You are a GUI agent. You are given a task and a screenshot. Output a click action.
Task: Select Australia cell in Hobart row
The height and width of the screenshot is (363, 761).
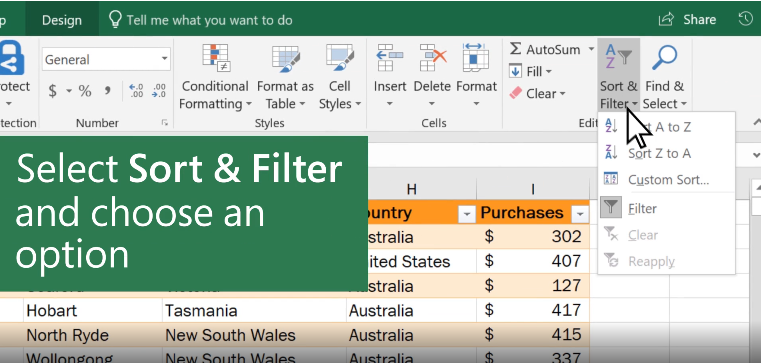point(412,311)
